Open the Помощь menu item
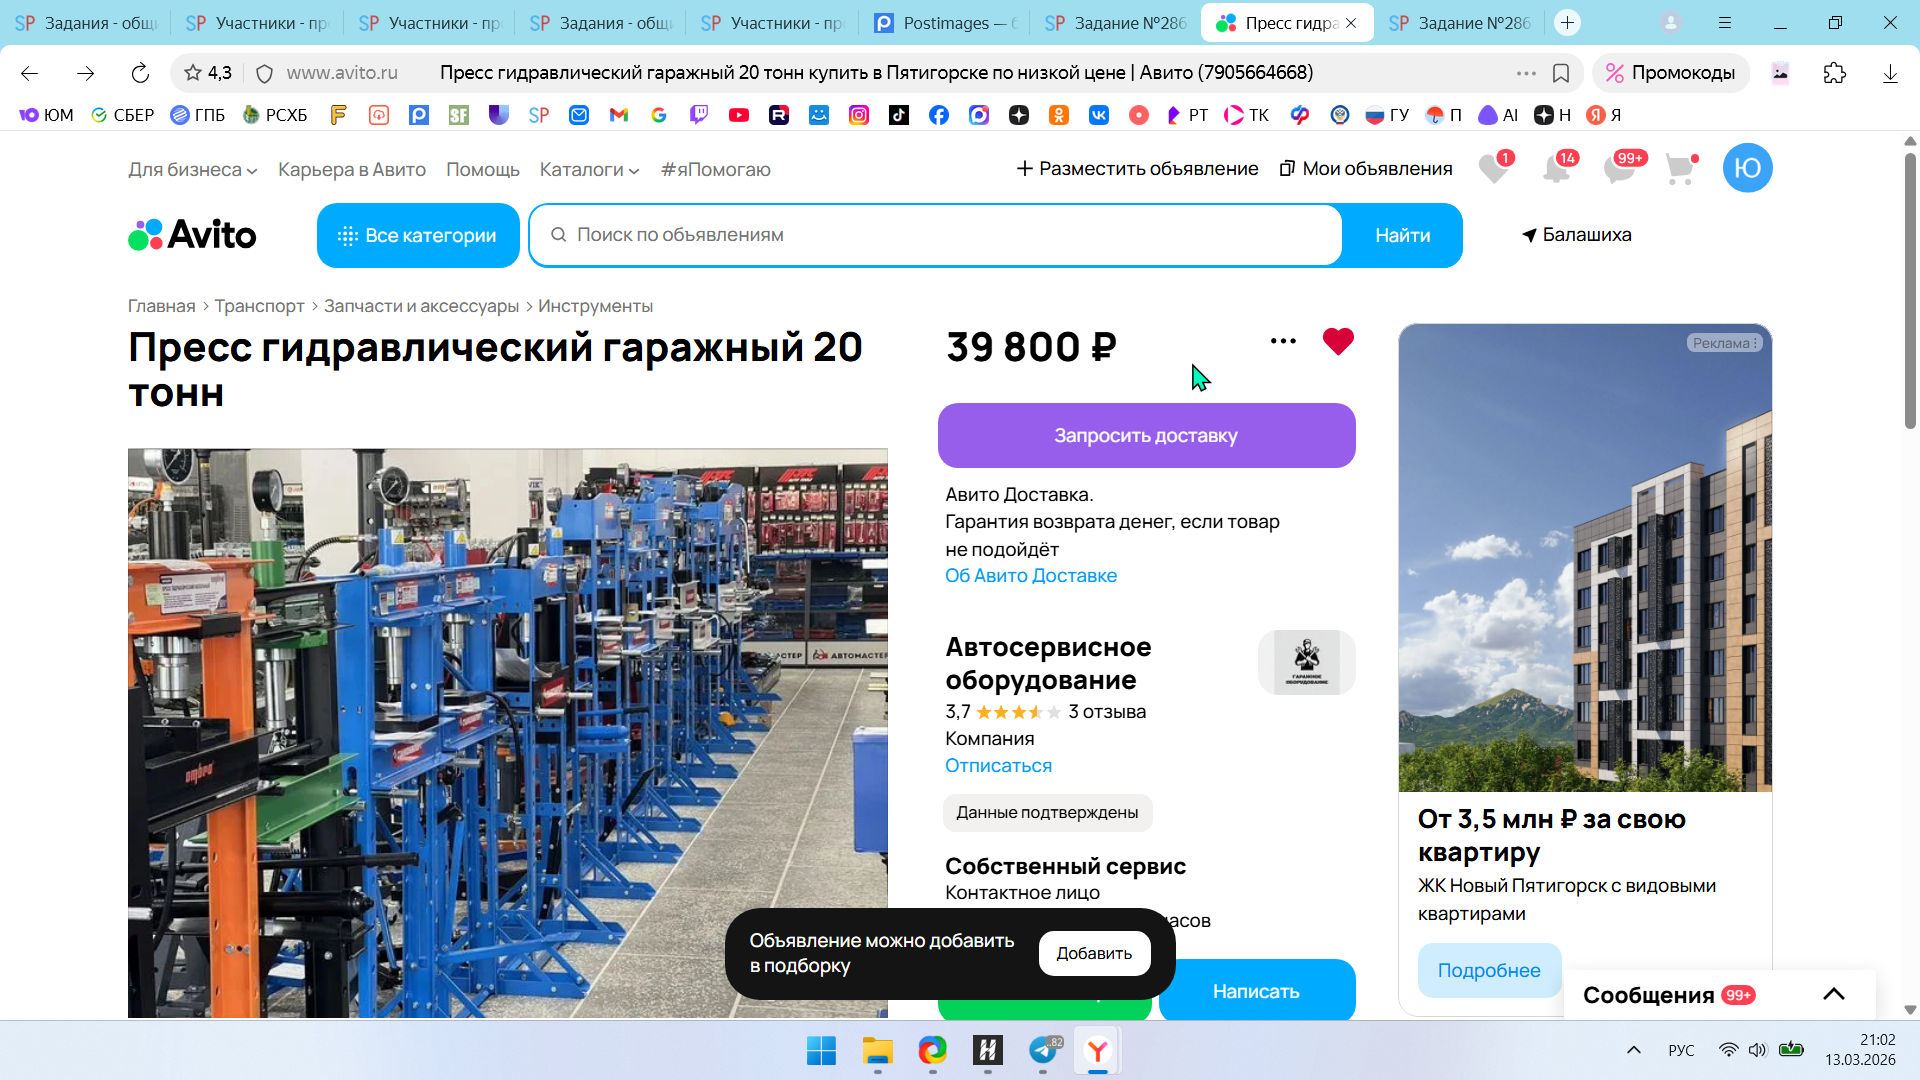Viewport: 1920px width, 1080px height. point(482,170)
